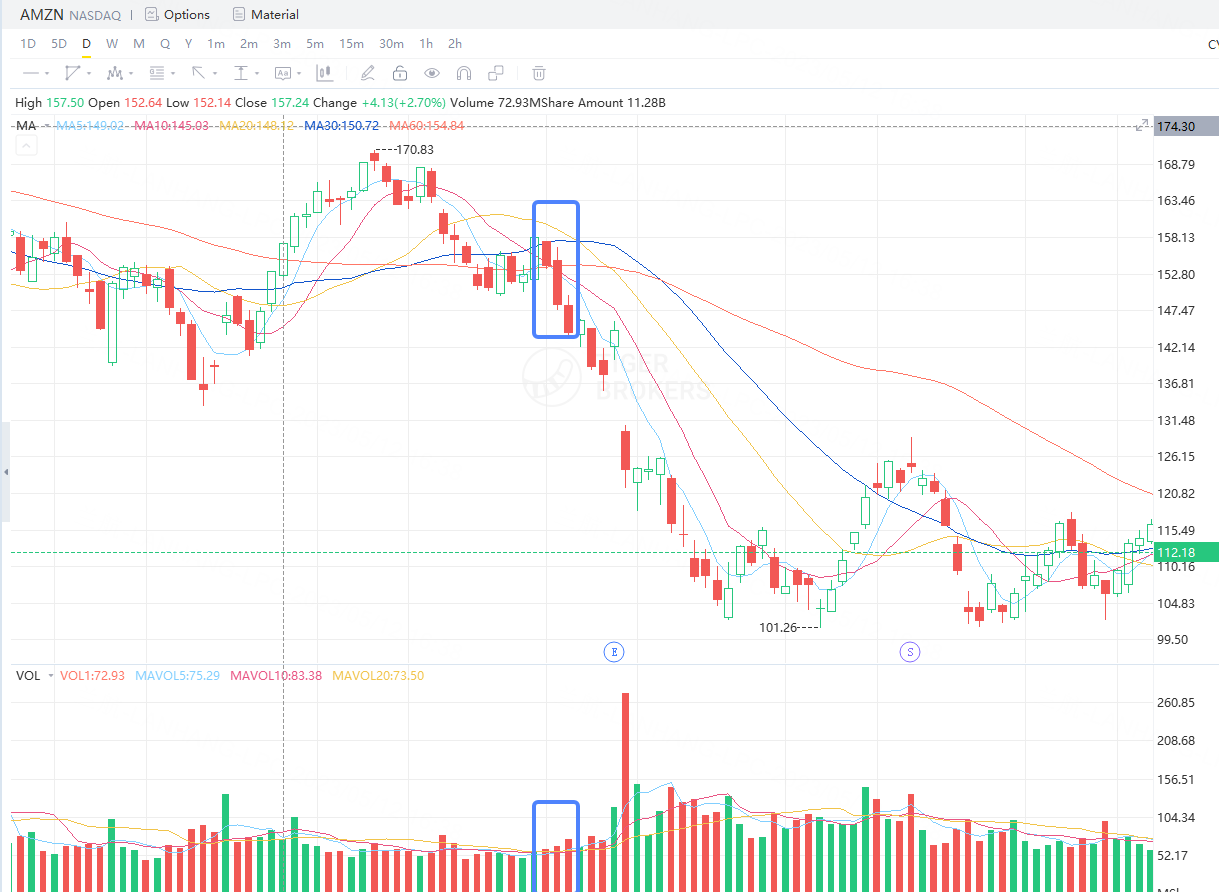
Task: Click the MA5:149.02 indicator label
Action: [90, 125]
